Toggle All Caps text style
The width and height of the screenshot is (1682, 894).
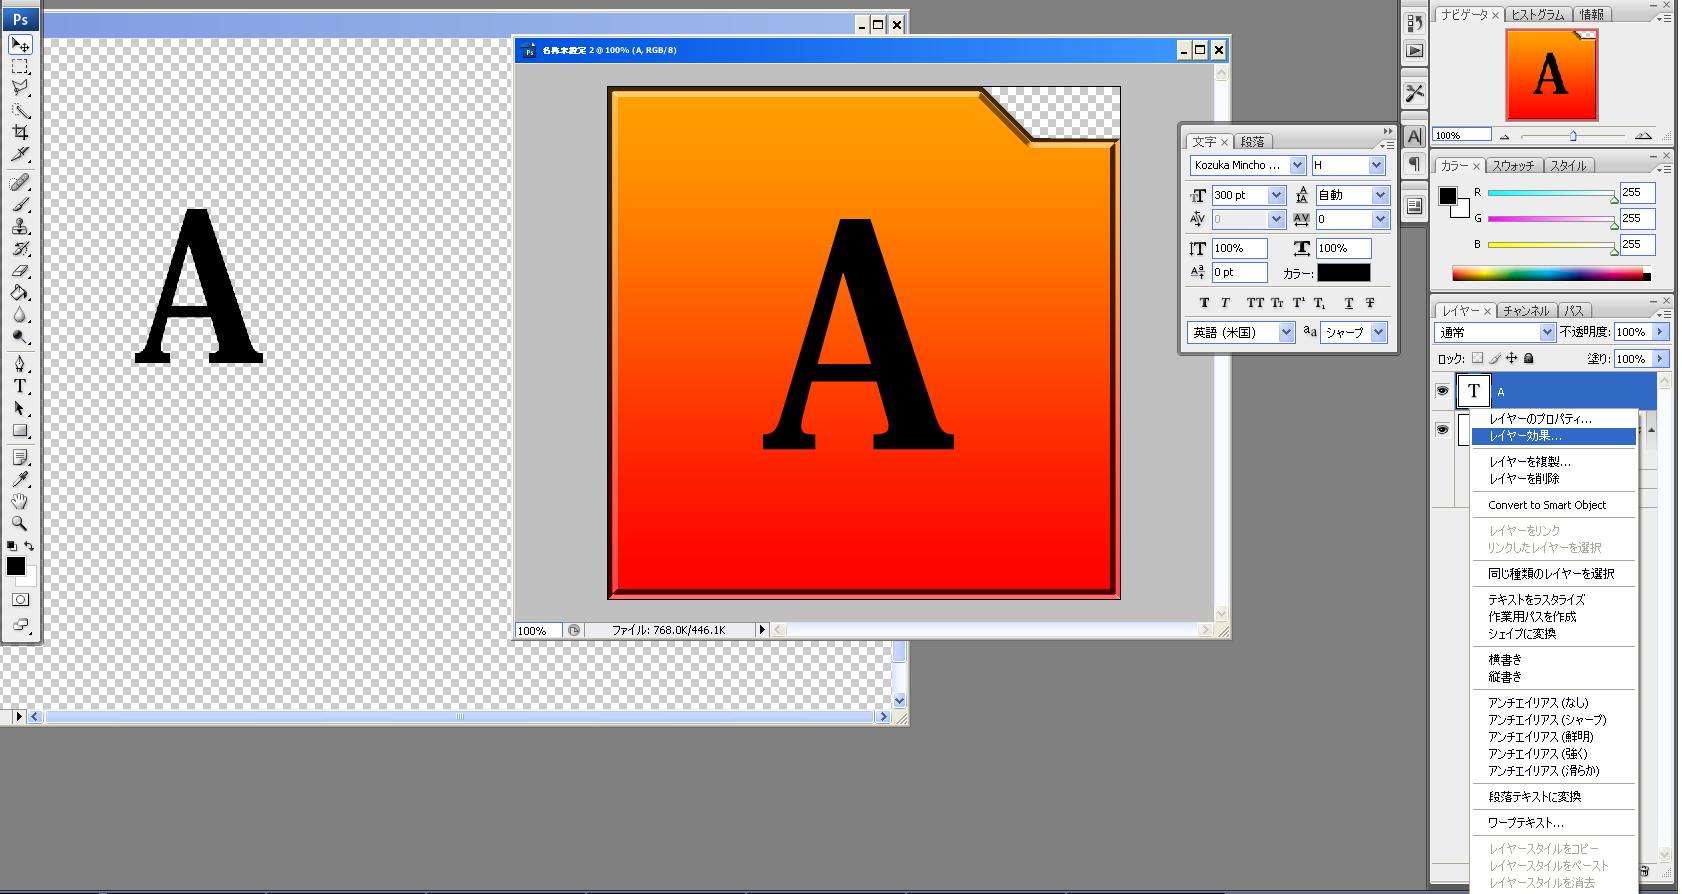click(x=1255, y=303)
